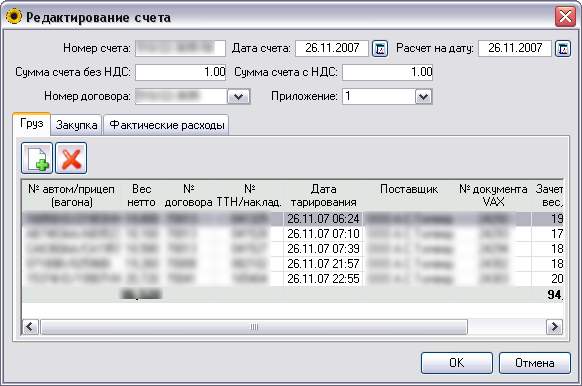Click the total cell showing 94
The image size is (582, 386).
[x=548, y=295]
